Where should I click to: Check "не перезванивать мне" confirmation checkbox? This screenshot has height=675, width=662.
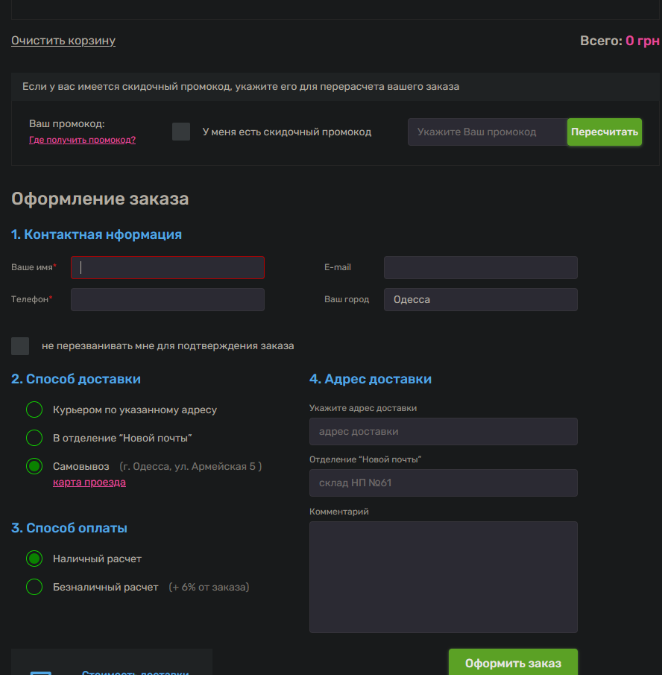20,346
